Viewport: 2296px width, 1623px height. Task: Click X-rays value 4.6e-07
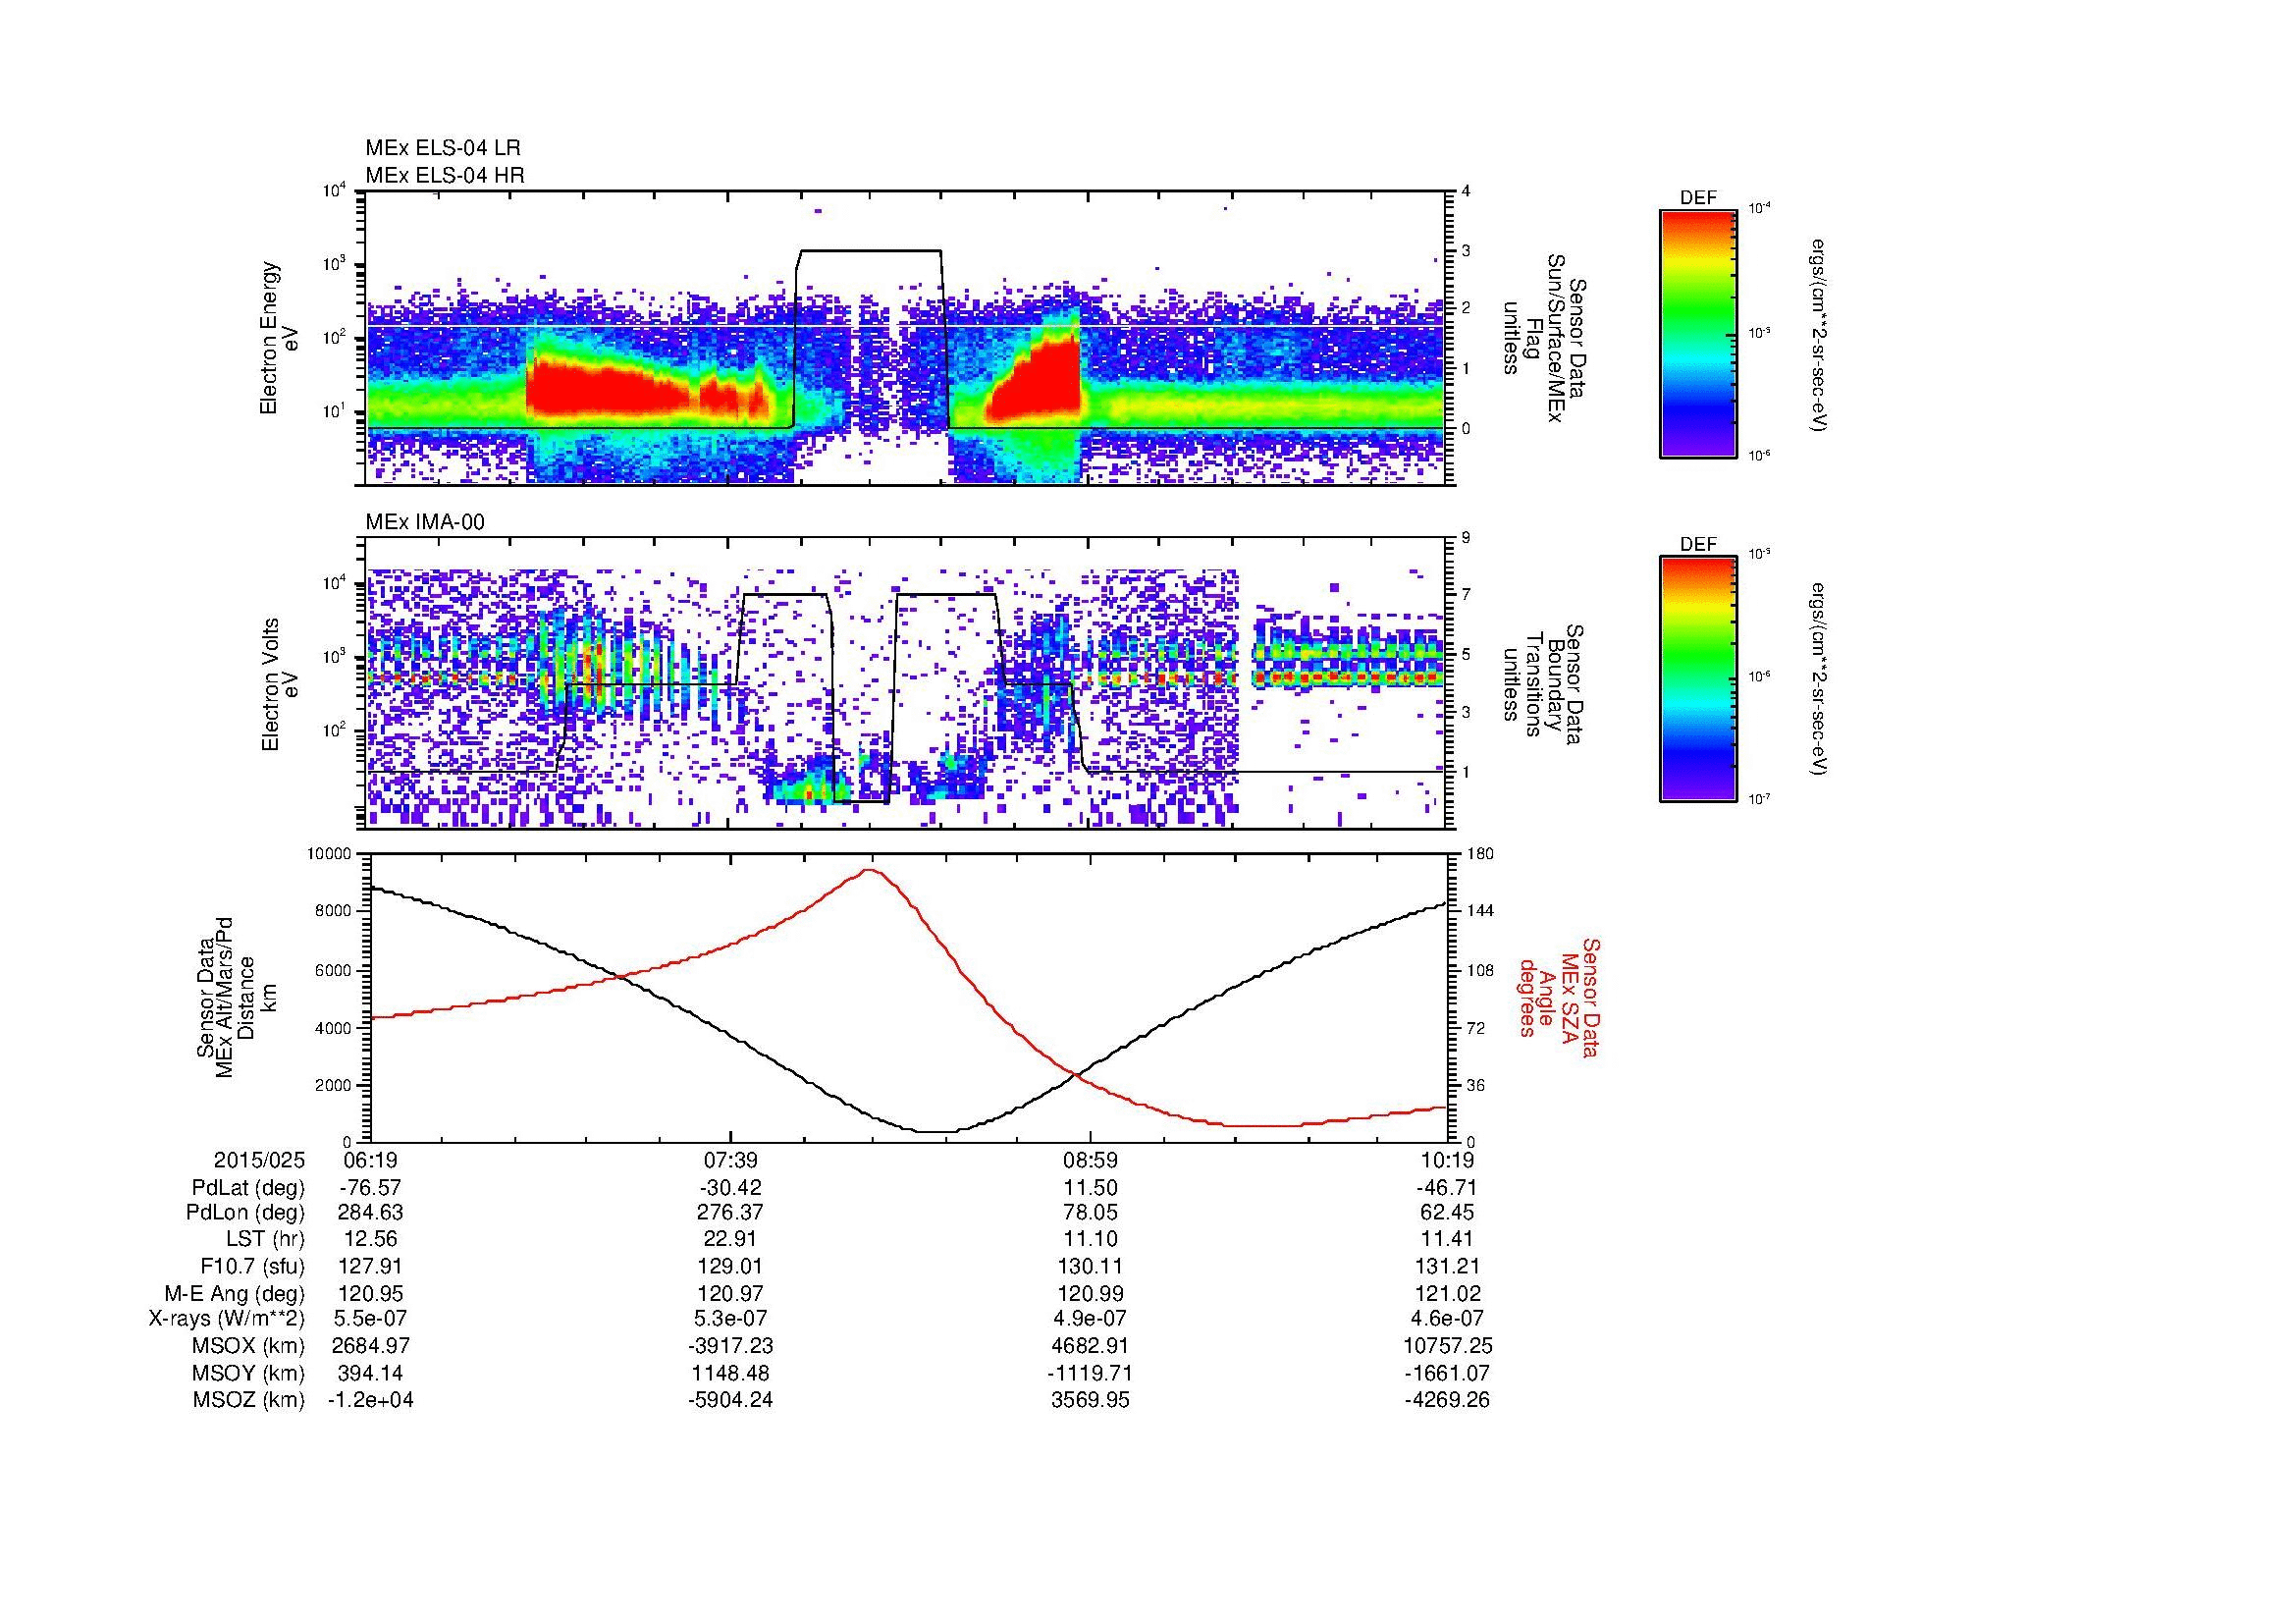(x=1447, y=1319)
